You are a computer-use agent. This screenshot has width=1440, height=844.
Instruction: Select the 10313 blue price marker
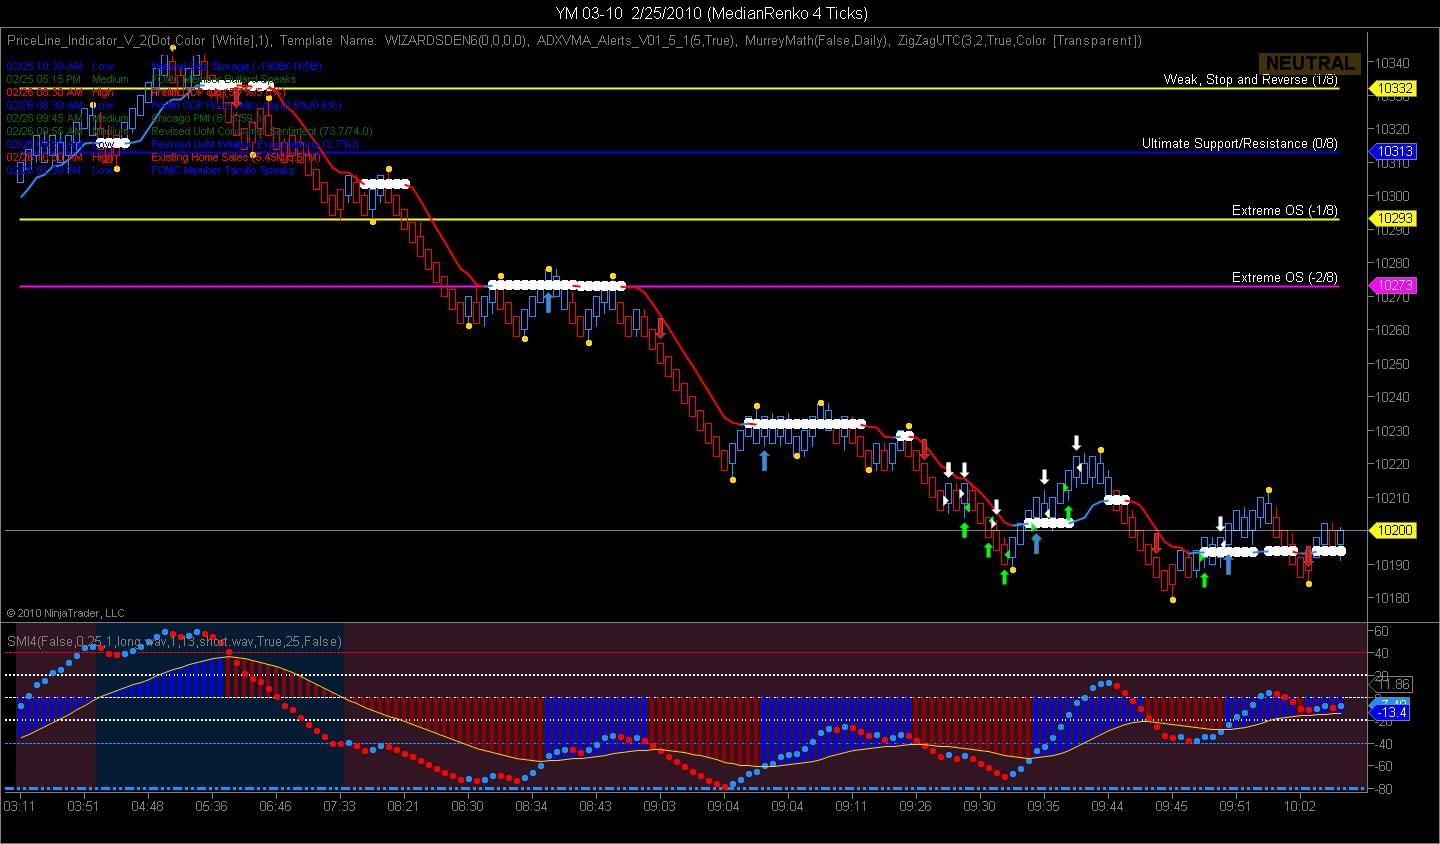(x=1393, y=152)
